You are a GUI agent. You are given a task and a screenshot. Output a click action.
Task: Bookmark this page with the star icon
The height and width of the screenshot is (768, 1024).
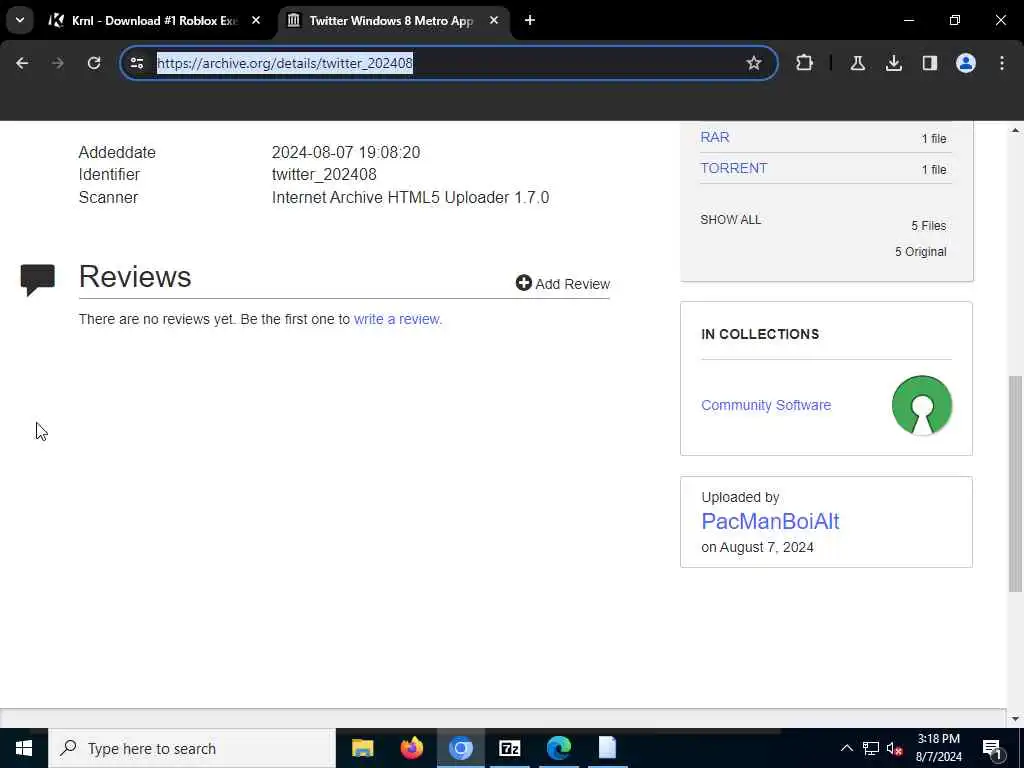click(754, 63)
